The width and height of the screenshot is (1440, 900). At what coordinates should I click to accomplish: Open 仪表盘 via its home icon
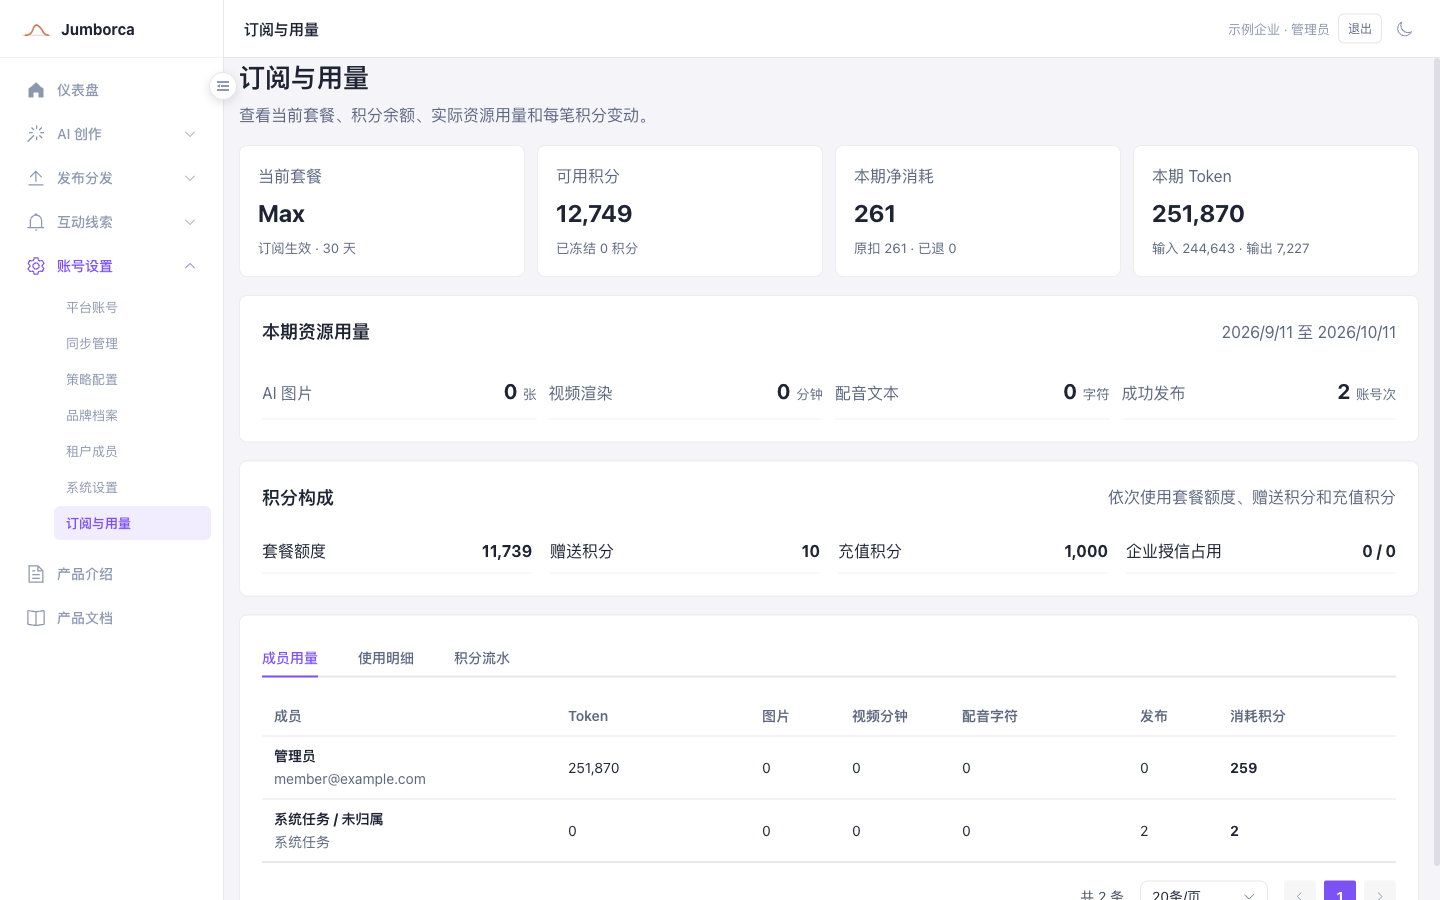pos(36,90)
